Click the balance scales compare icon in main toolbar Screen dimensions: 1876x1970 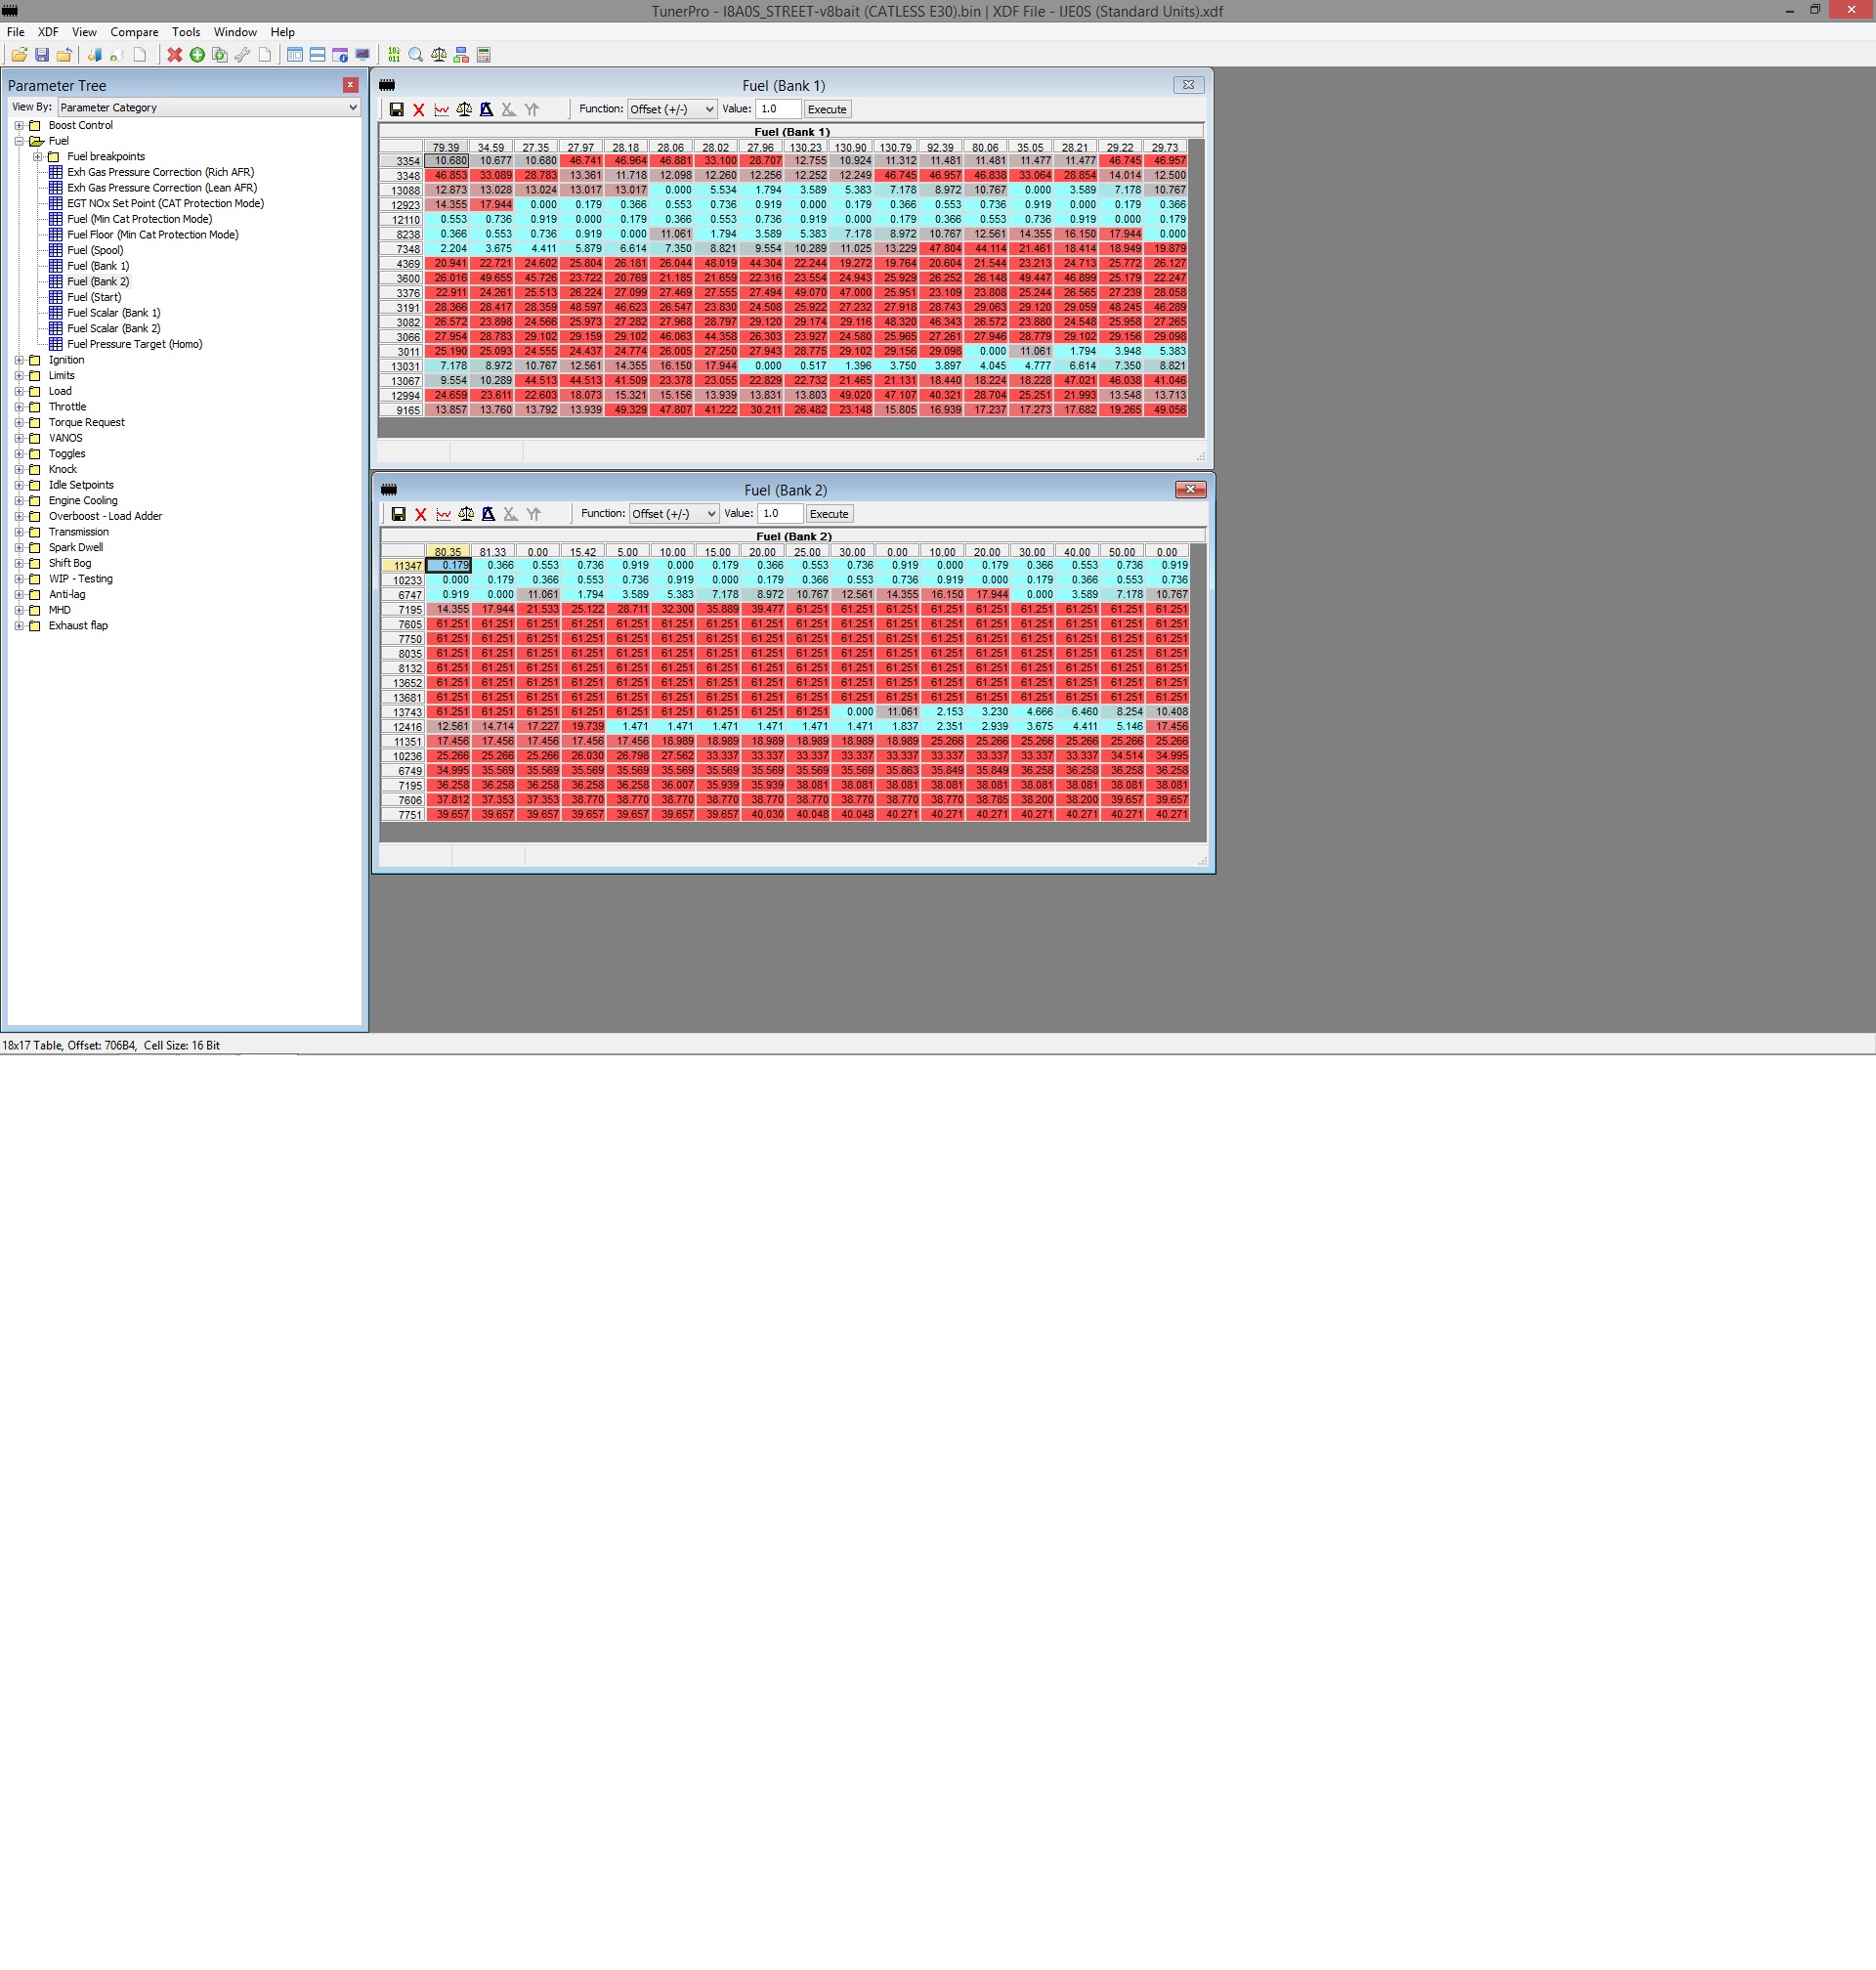coord(439,55)
